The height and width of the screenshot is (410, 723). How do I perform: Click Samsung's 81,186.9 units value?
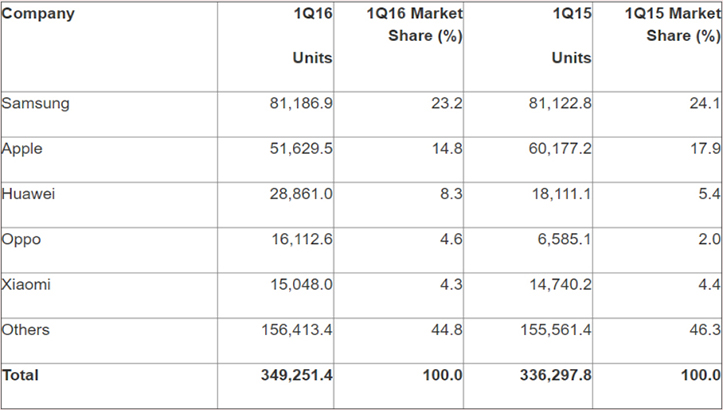click(301, 103)
